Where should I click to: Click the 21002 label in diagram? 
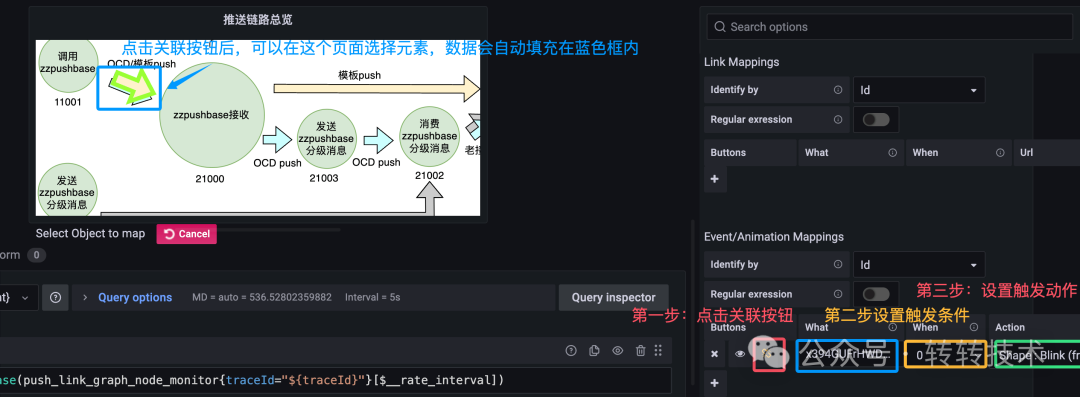click(x=429, y=176)
